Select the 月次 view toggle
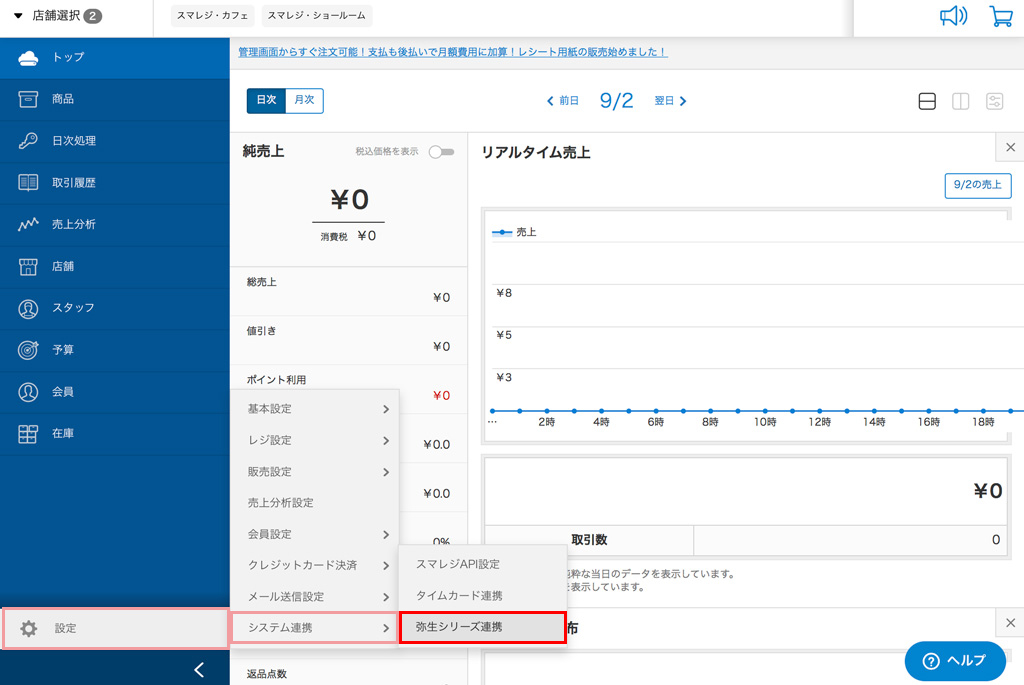The width and height of the screenshot is (1024, 685). [304, 101]
